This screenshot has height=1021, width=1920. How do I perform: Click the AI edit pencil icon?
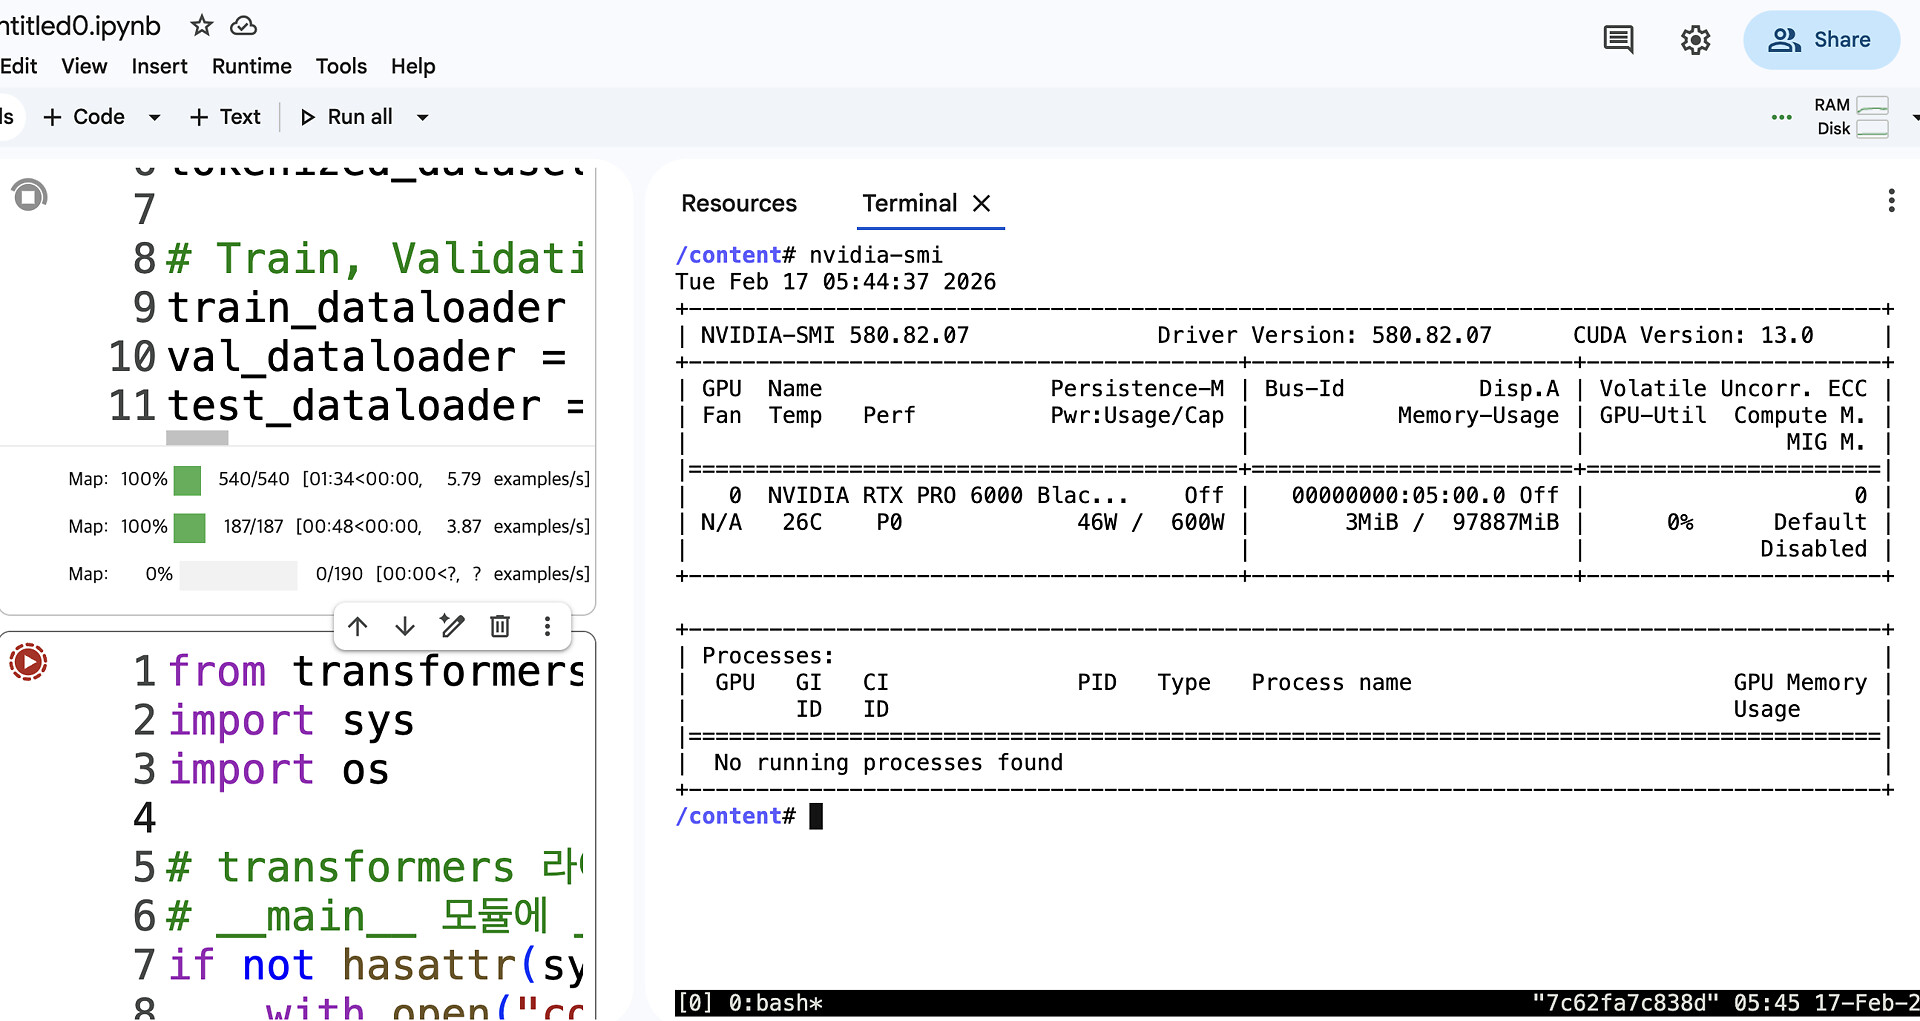pyautogui.click(x=452, y=626)
